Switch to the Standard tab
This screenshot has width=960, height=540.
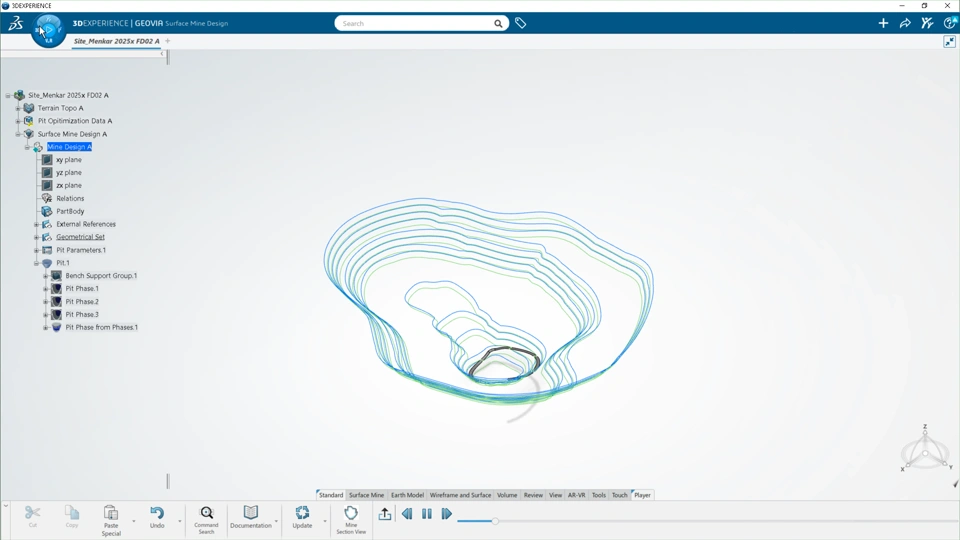coord(331,495)
